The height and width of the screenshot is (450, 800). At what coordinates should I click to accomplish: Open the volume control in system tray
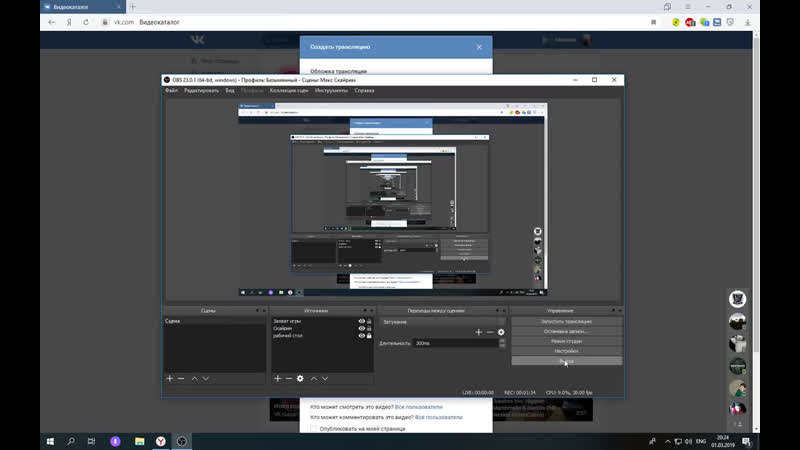688,441
